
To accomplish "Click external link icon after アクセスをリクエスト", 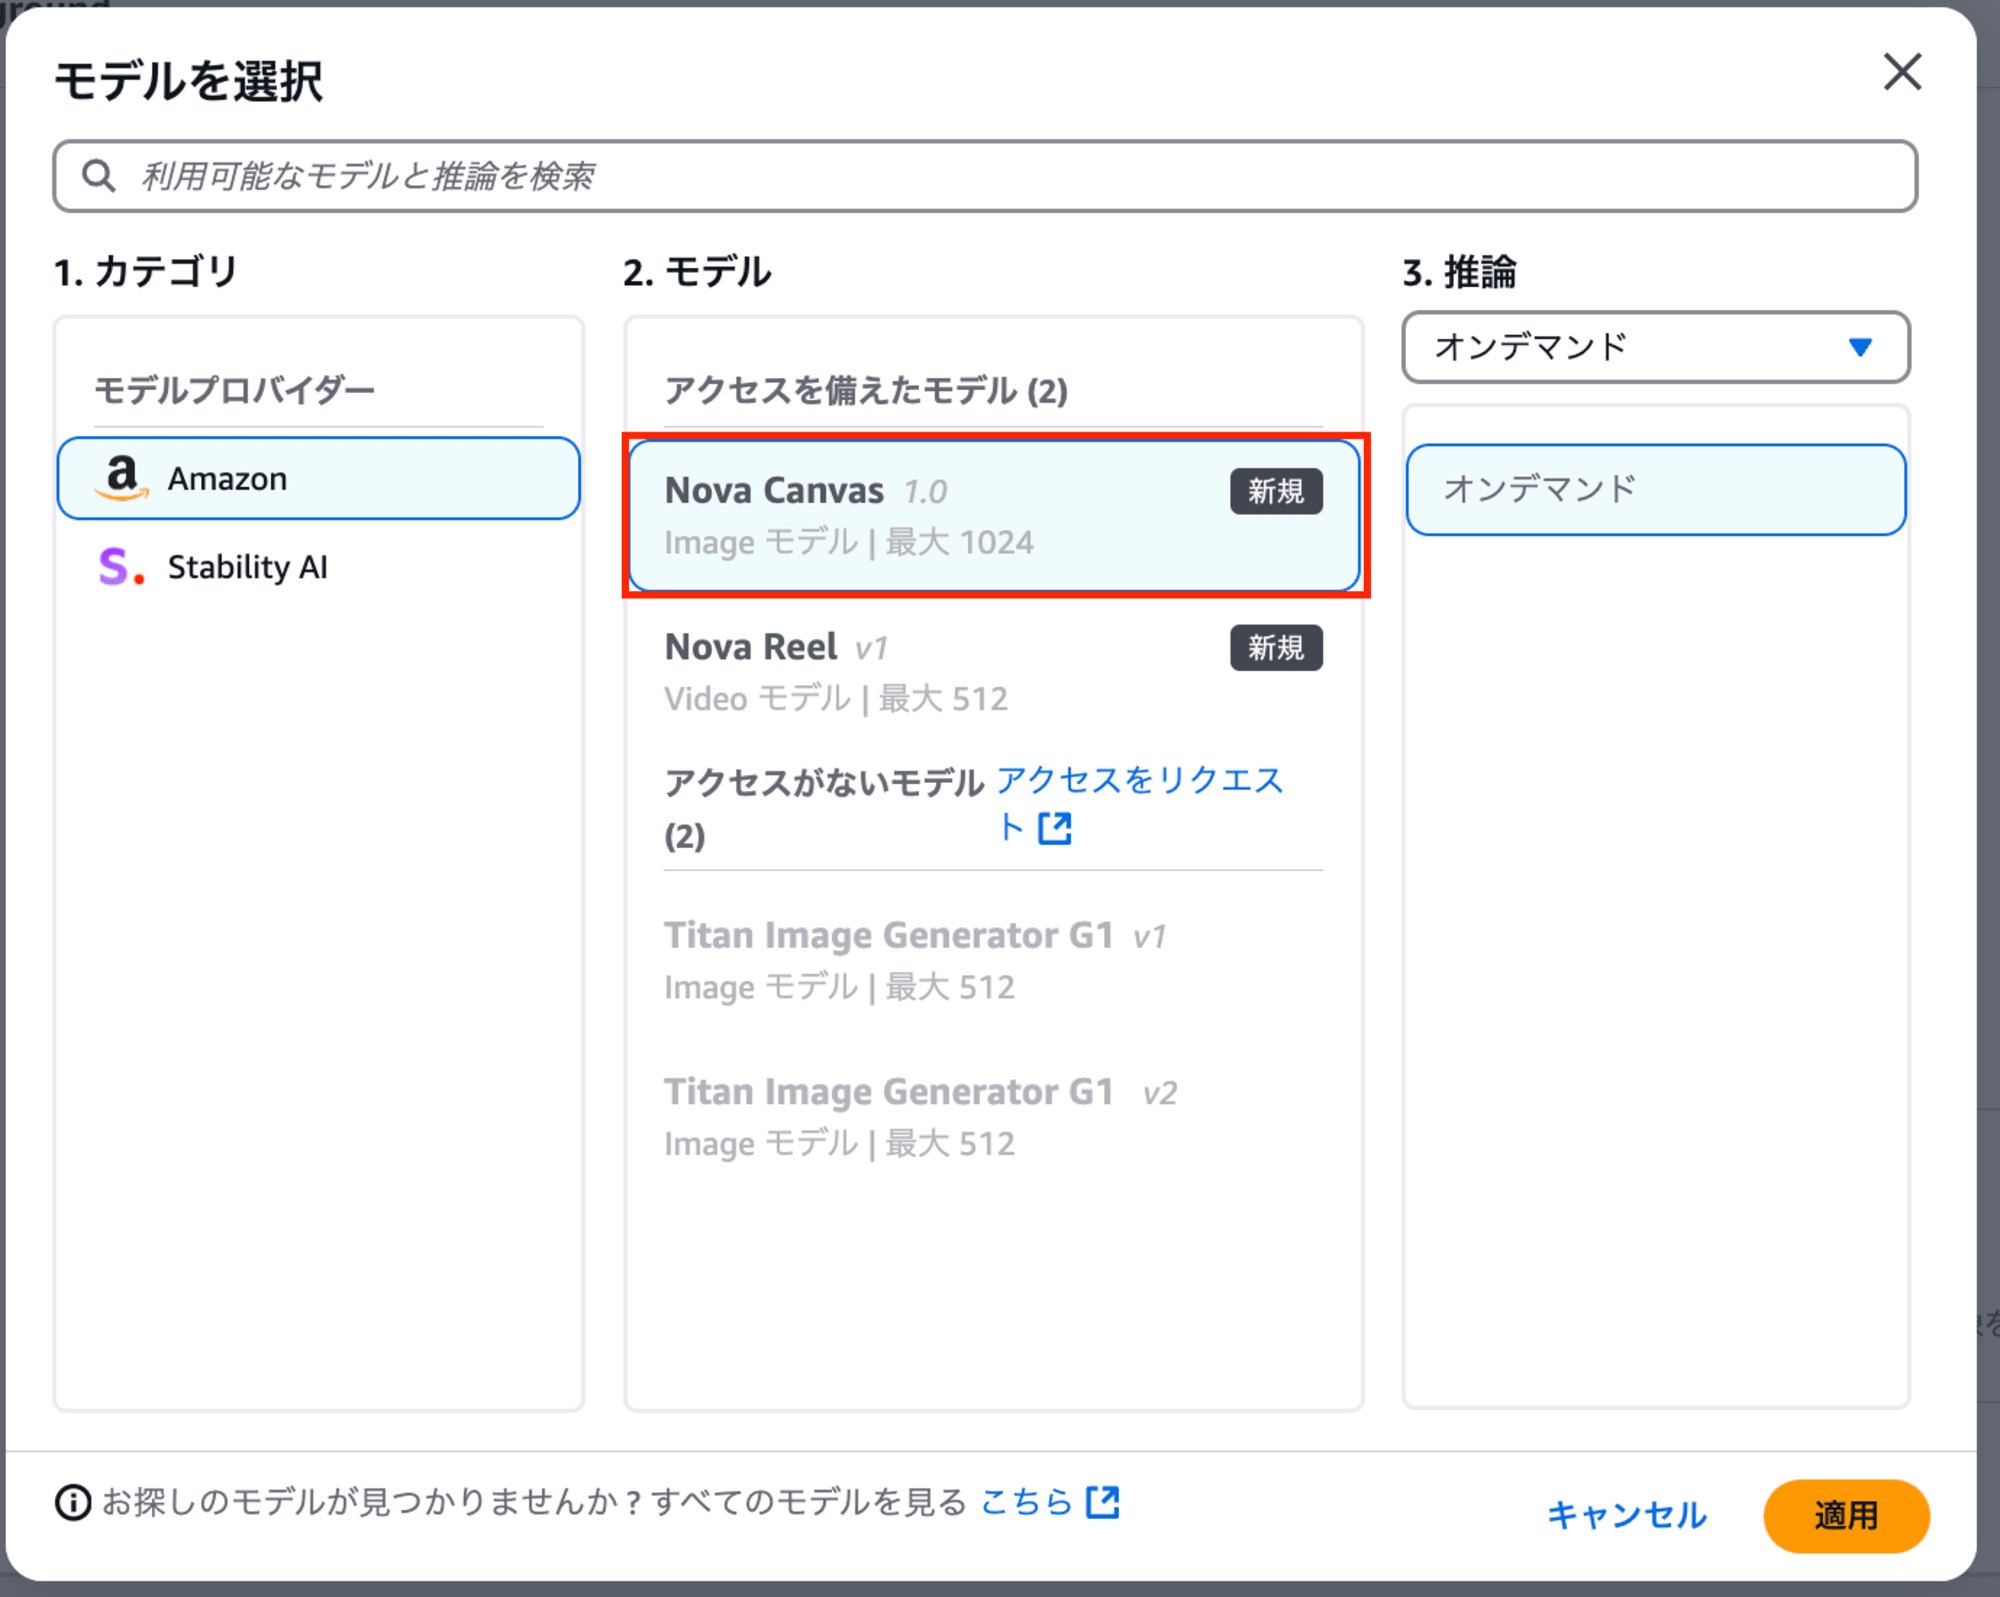I will pos(1055,828).
